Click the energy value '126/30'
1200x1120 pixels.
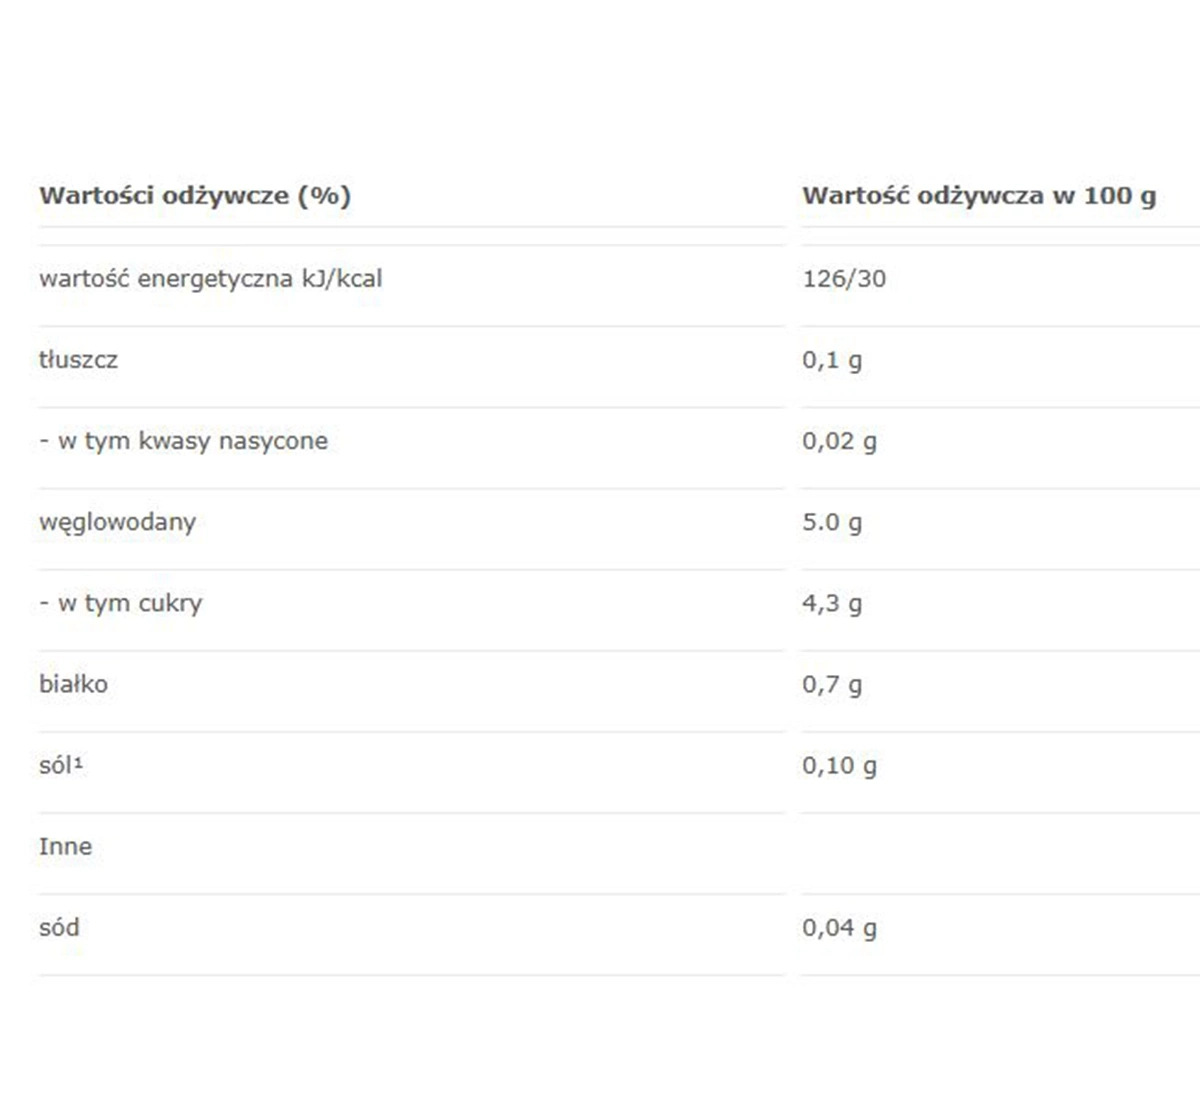[x=844, y=279]
